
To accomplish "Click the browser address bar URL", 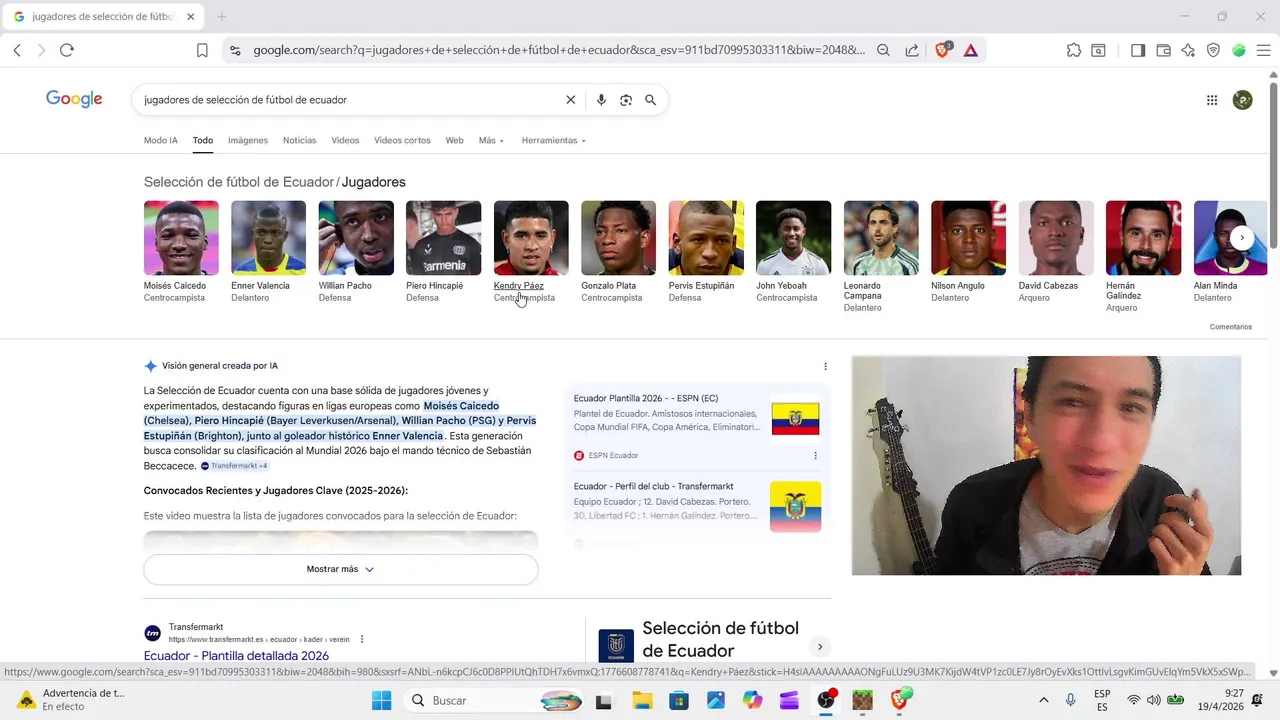I will pyautogui.click(x=558, y=50).
